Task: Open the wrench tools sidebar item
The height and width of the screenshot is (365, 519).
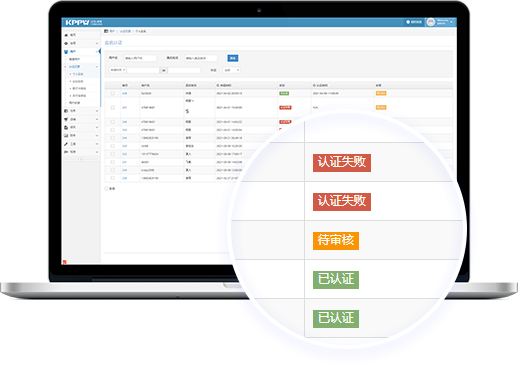Action: (x=66, y=144)
